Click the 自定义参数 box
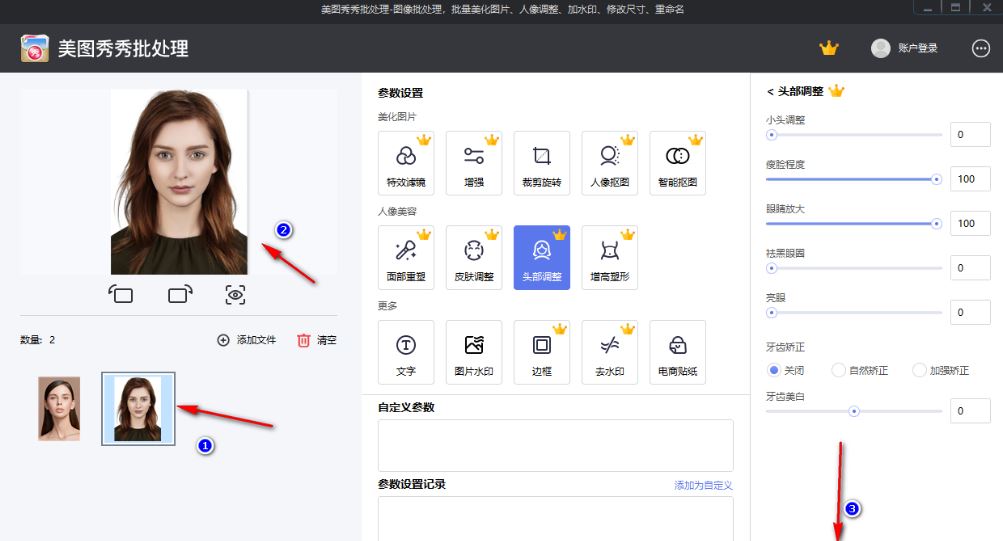 point(555,445)
